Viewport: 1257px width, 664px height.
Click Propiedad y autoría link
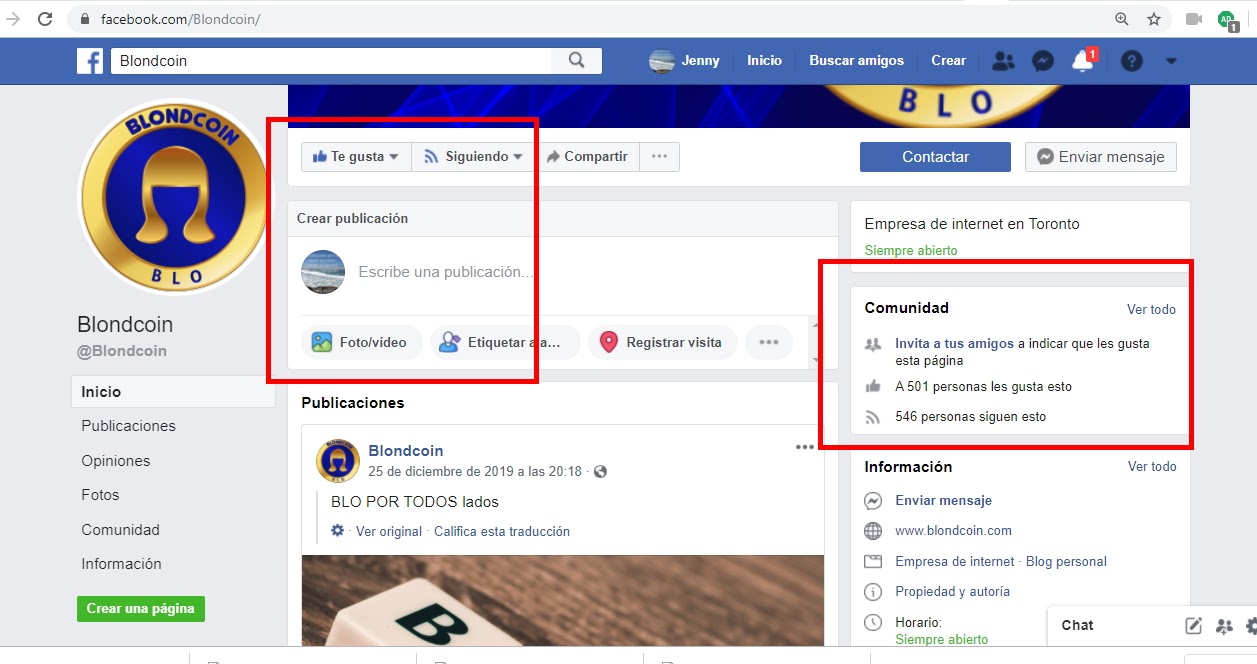[952, 591]
